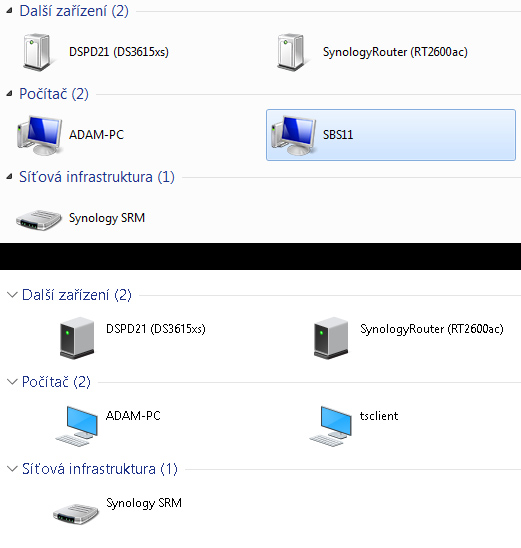Collapse bottom Další zařízení chevron
Image resolution: width=521 pixels, height=548 pixels.
[x=12, y=295]
